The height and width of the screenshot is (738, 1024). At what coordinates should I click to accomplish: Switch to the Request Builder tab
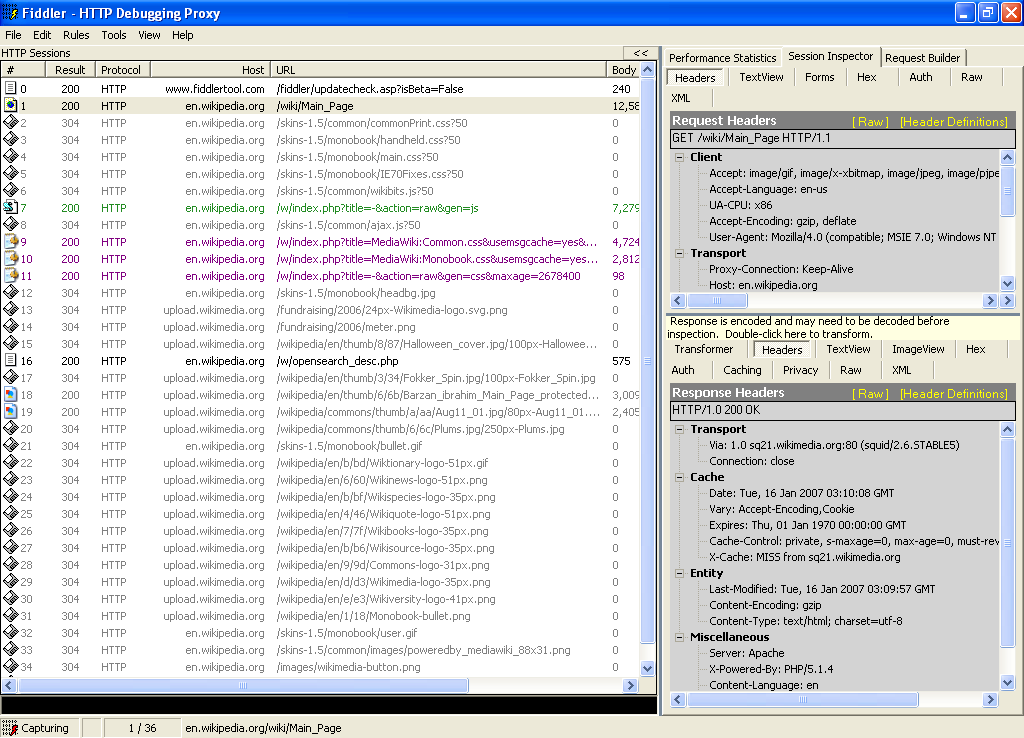(922, 58)
